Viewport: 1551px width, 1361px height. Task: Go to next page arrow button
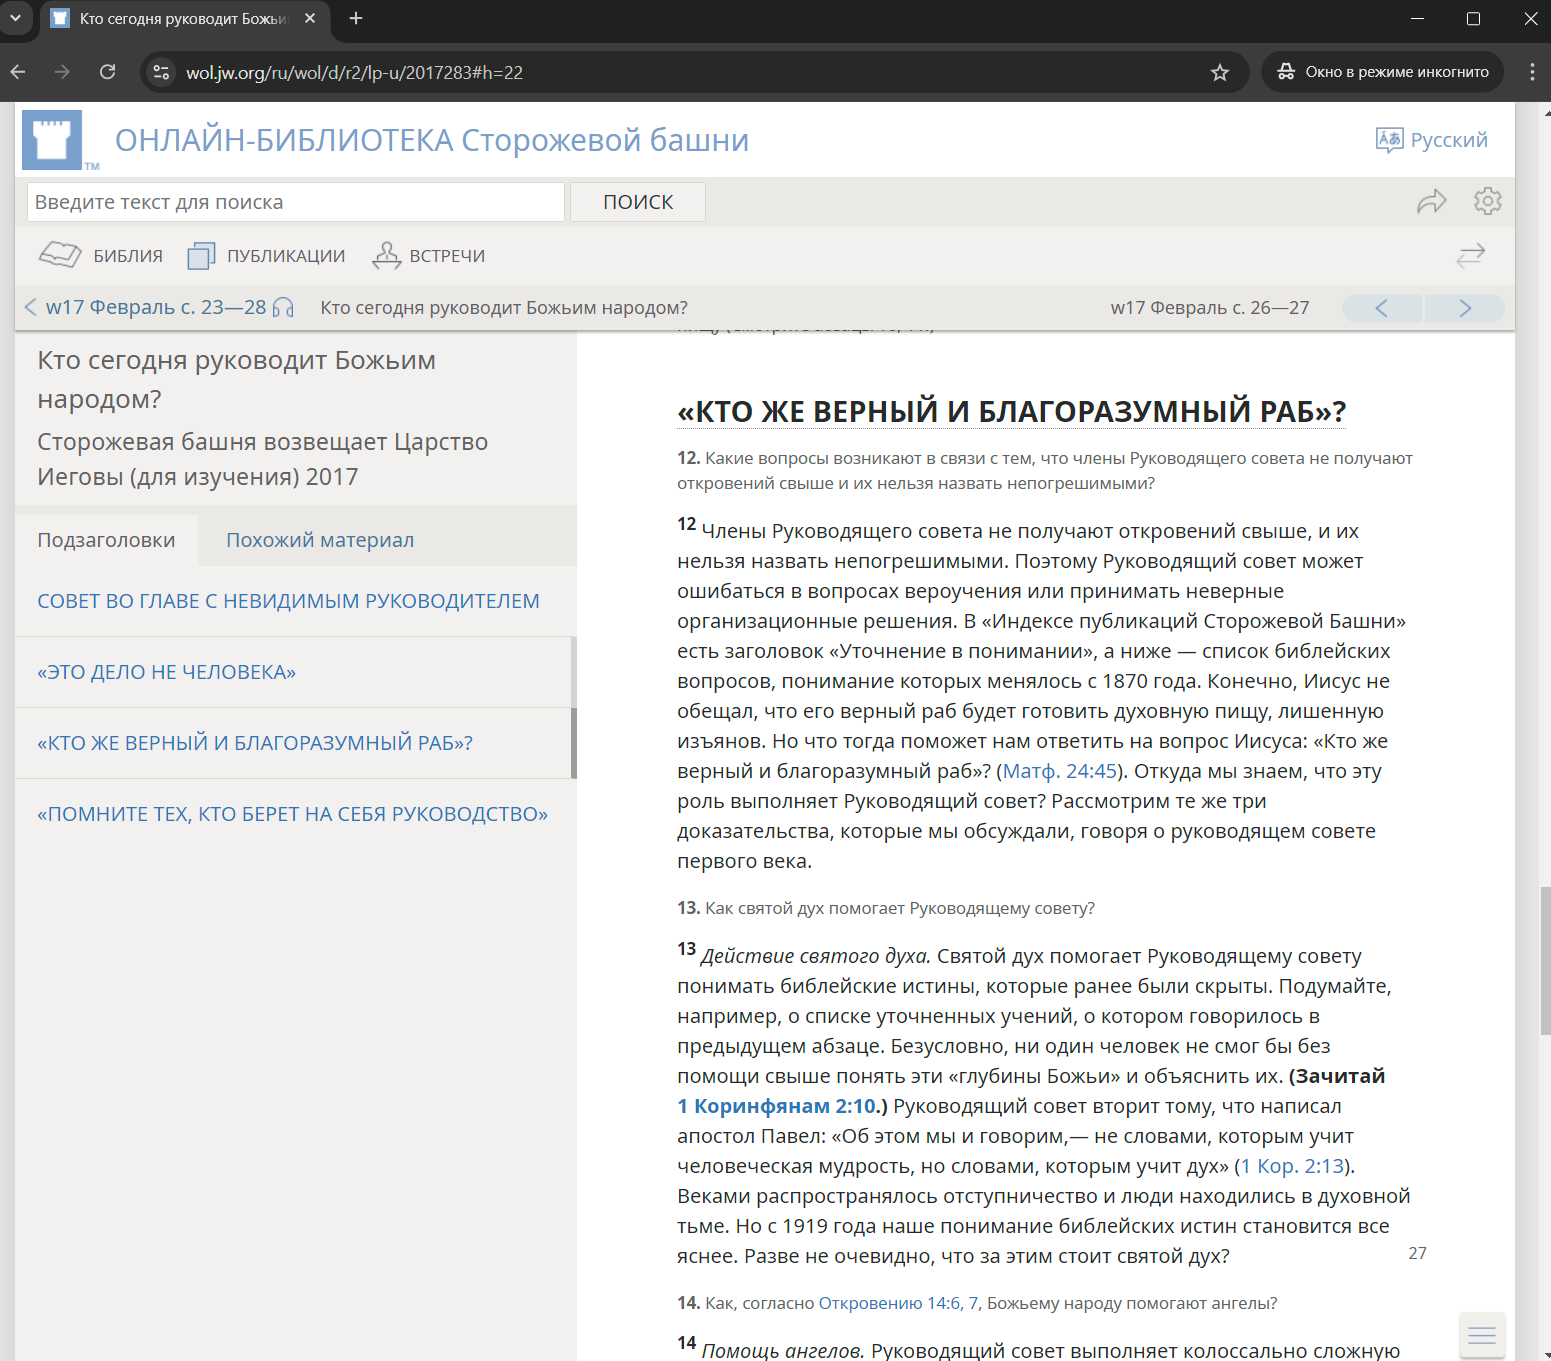1465,308
